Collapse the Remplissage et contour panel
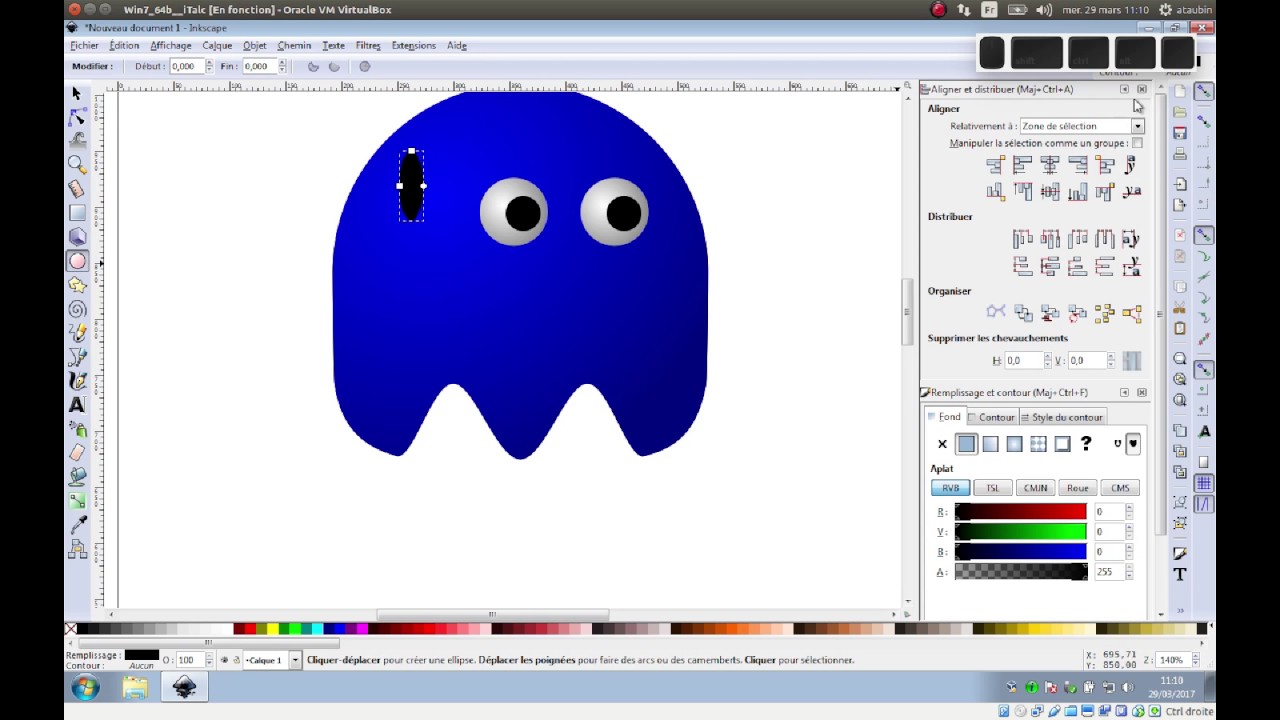This screenshot has width=1280, height=720. pyautogui.click(x=1124, y=392)
